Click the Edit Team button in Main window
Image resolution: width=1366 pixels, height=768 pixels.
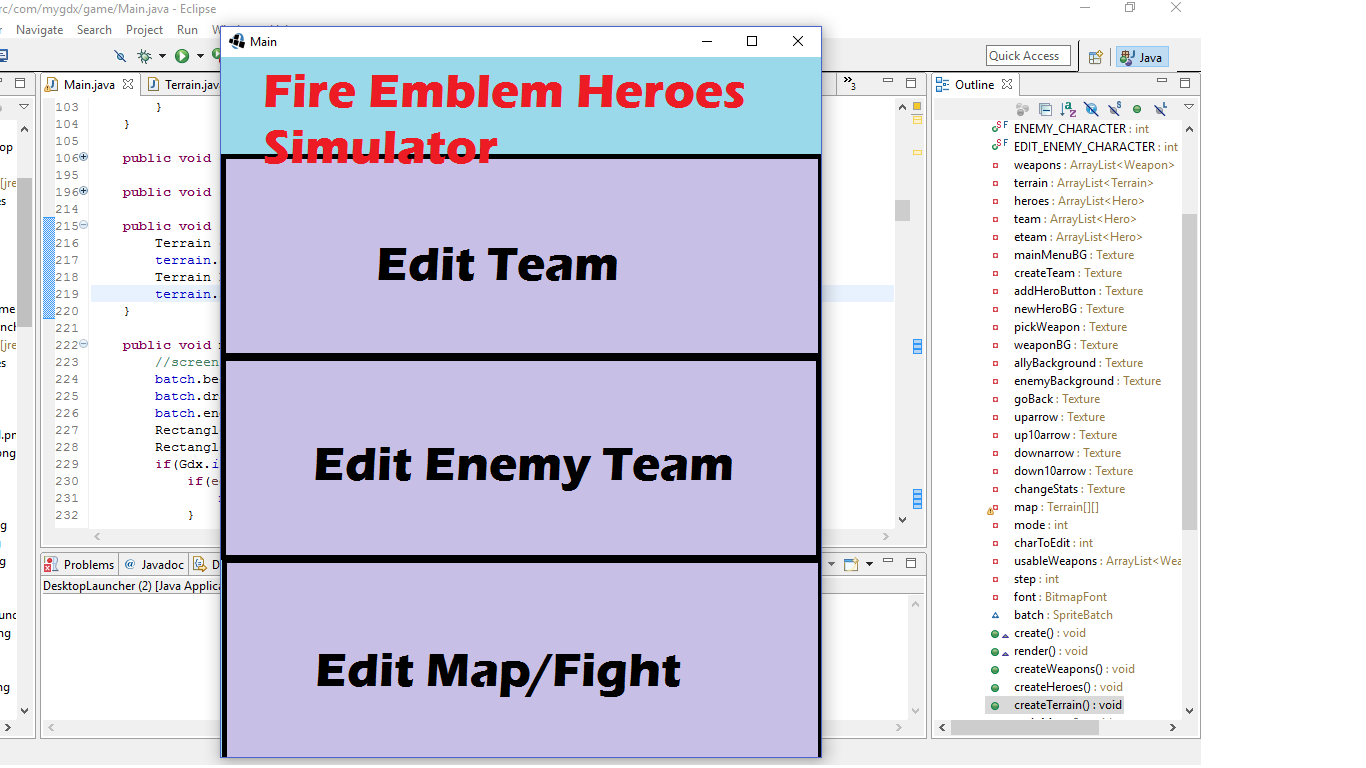tap(521, 256)
